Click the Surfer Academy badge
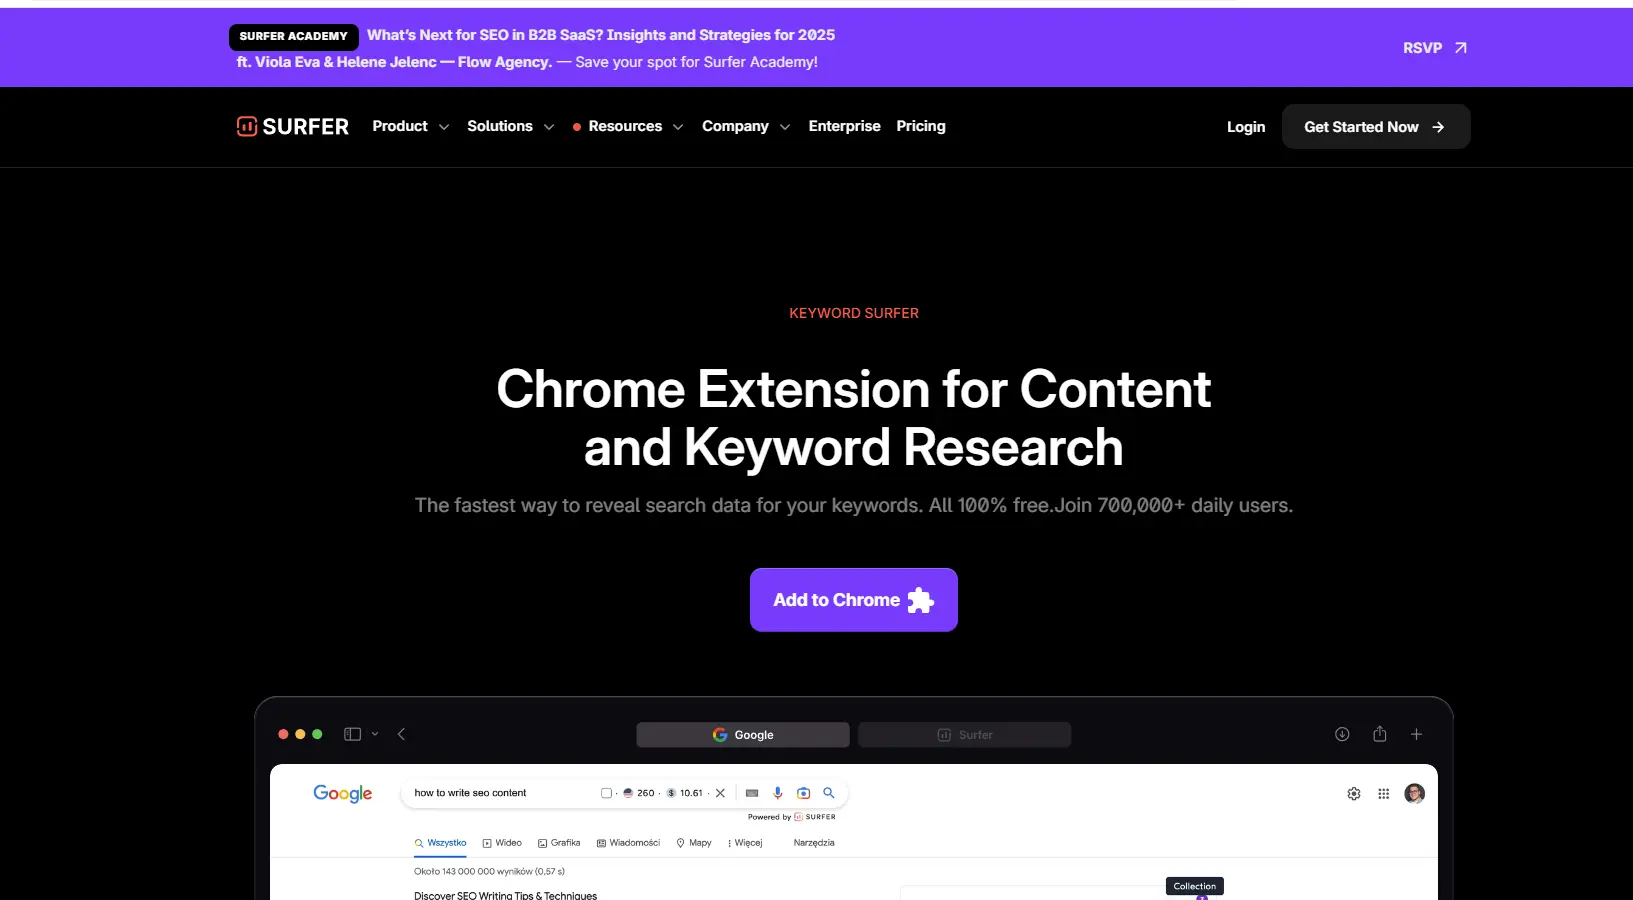1633x900 pixels. [x=294, y=36]
